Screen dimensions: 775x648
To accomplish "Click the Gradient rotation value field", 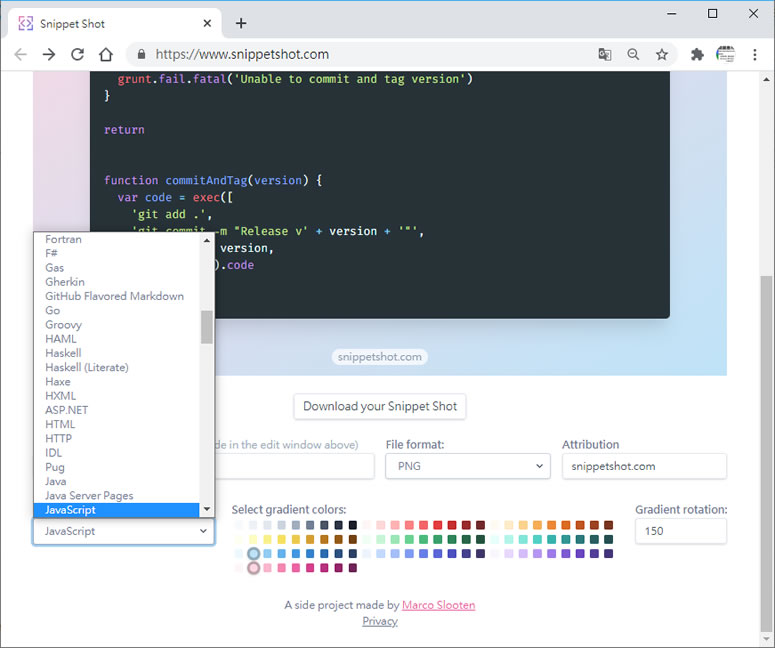I will tap(681, 531).
